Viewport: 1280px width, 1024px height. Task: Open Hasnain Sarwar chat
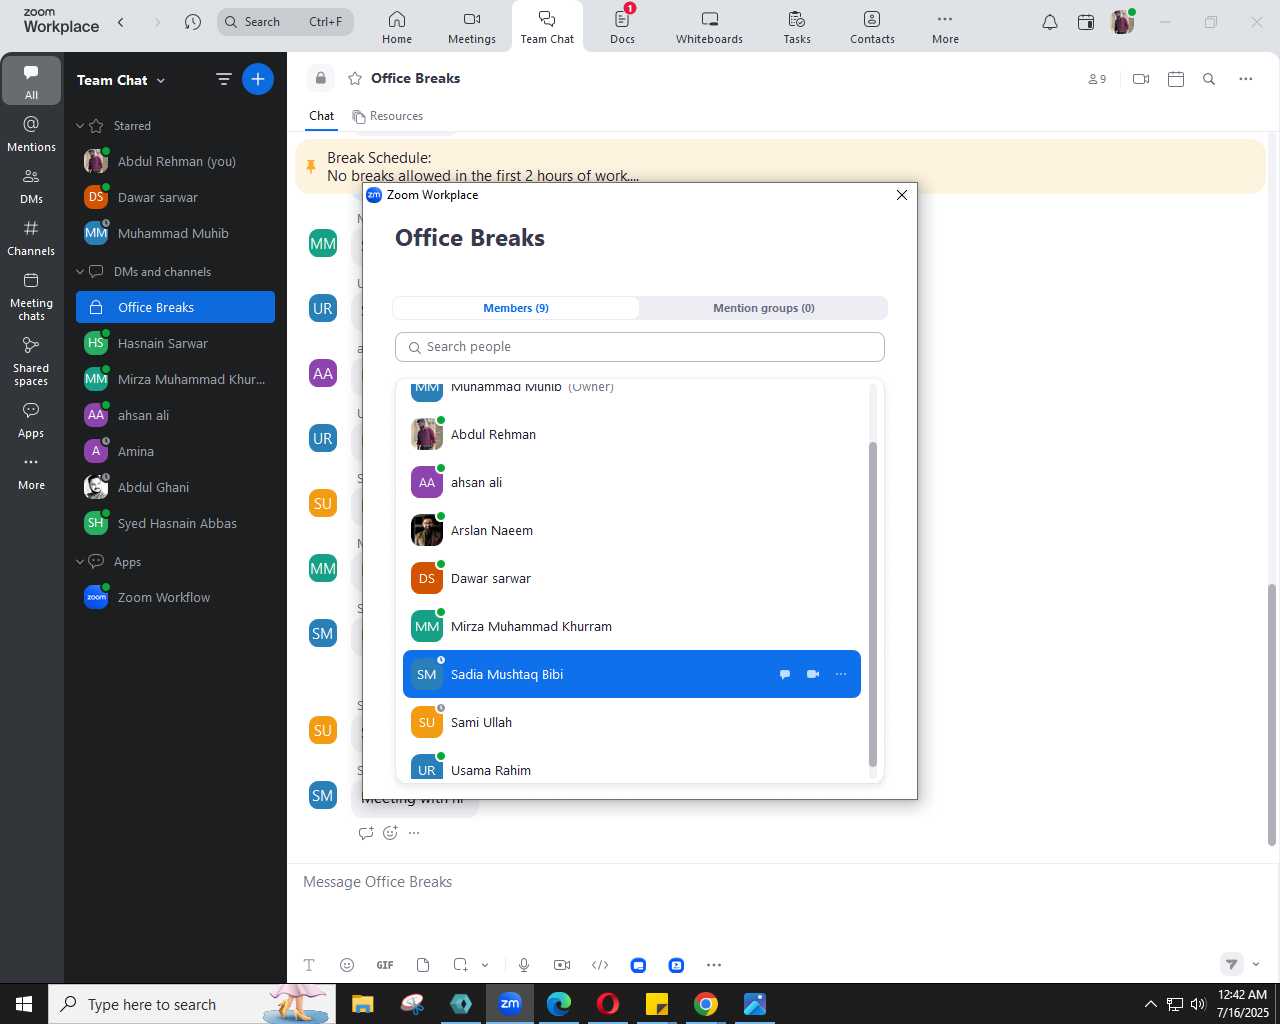pyautogui.click(x=175, y=343)
